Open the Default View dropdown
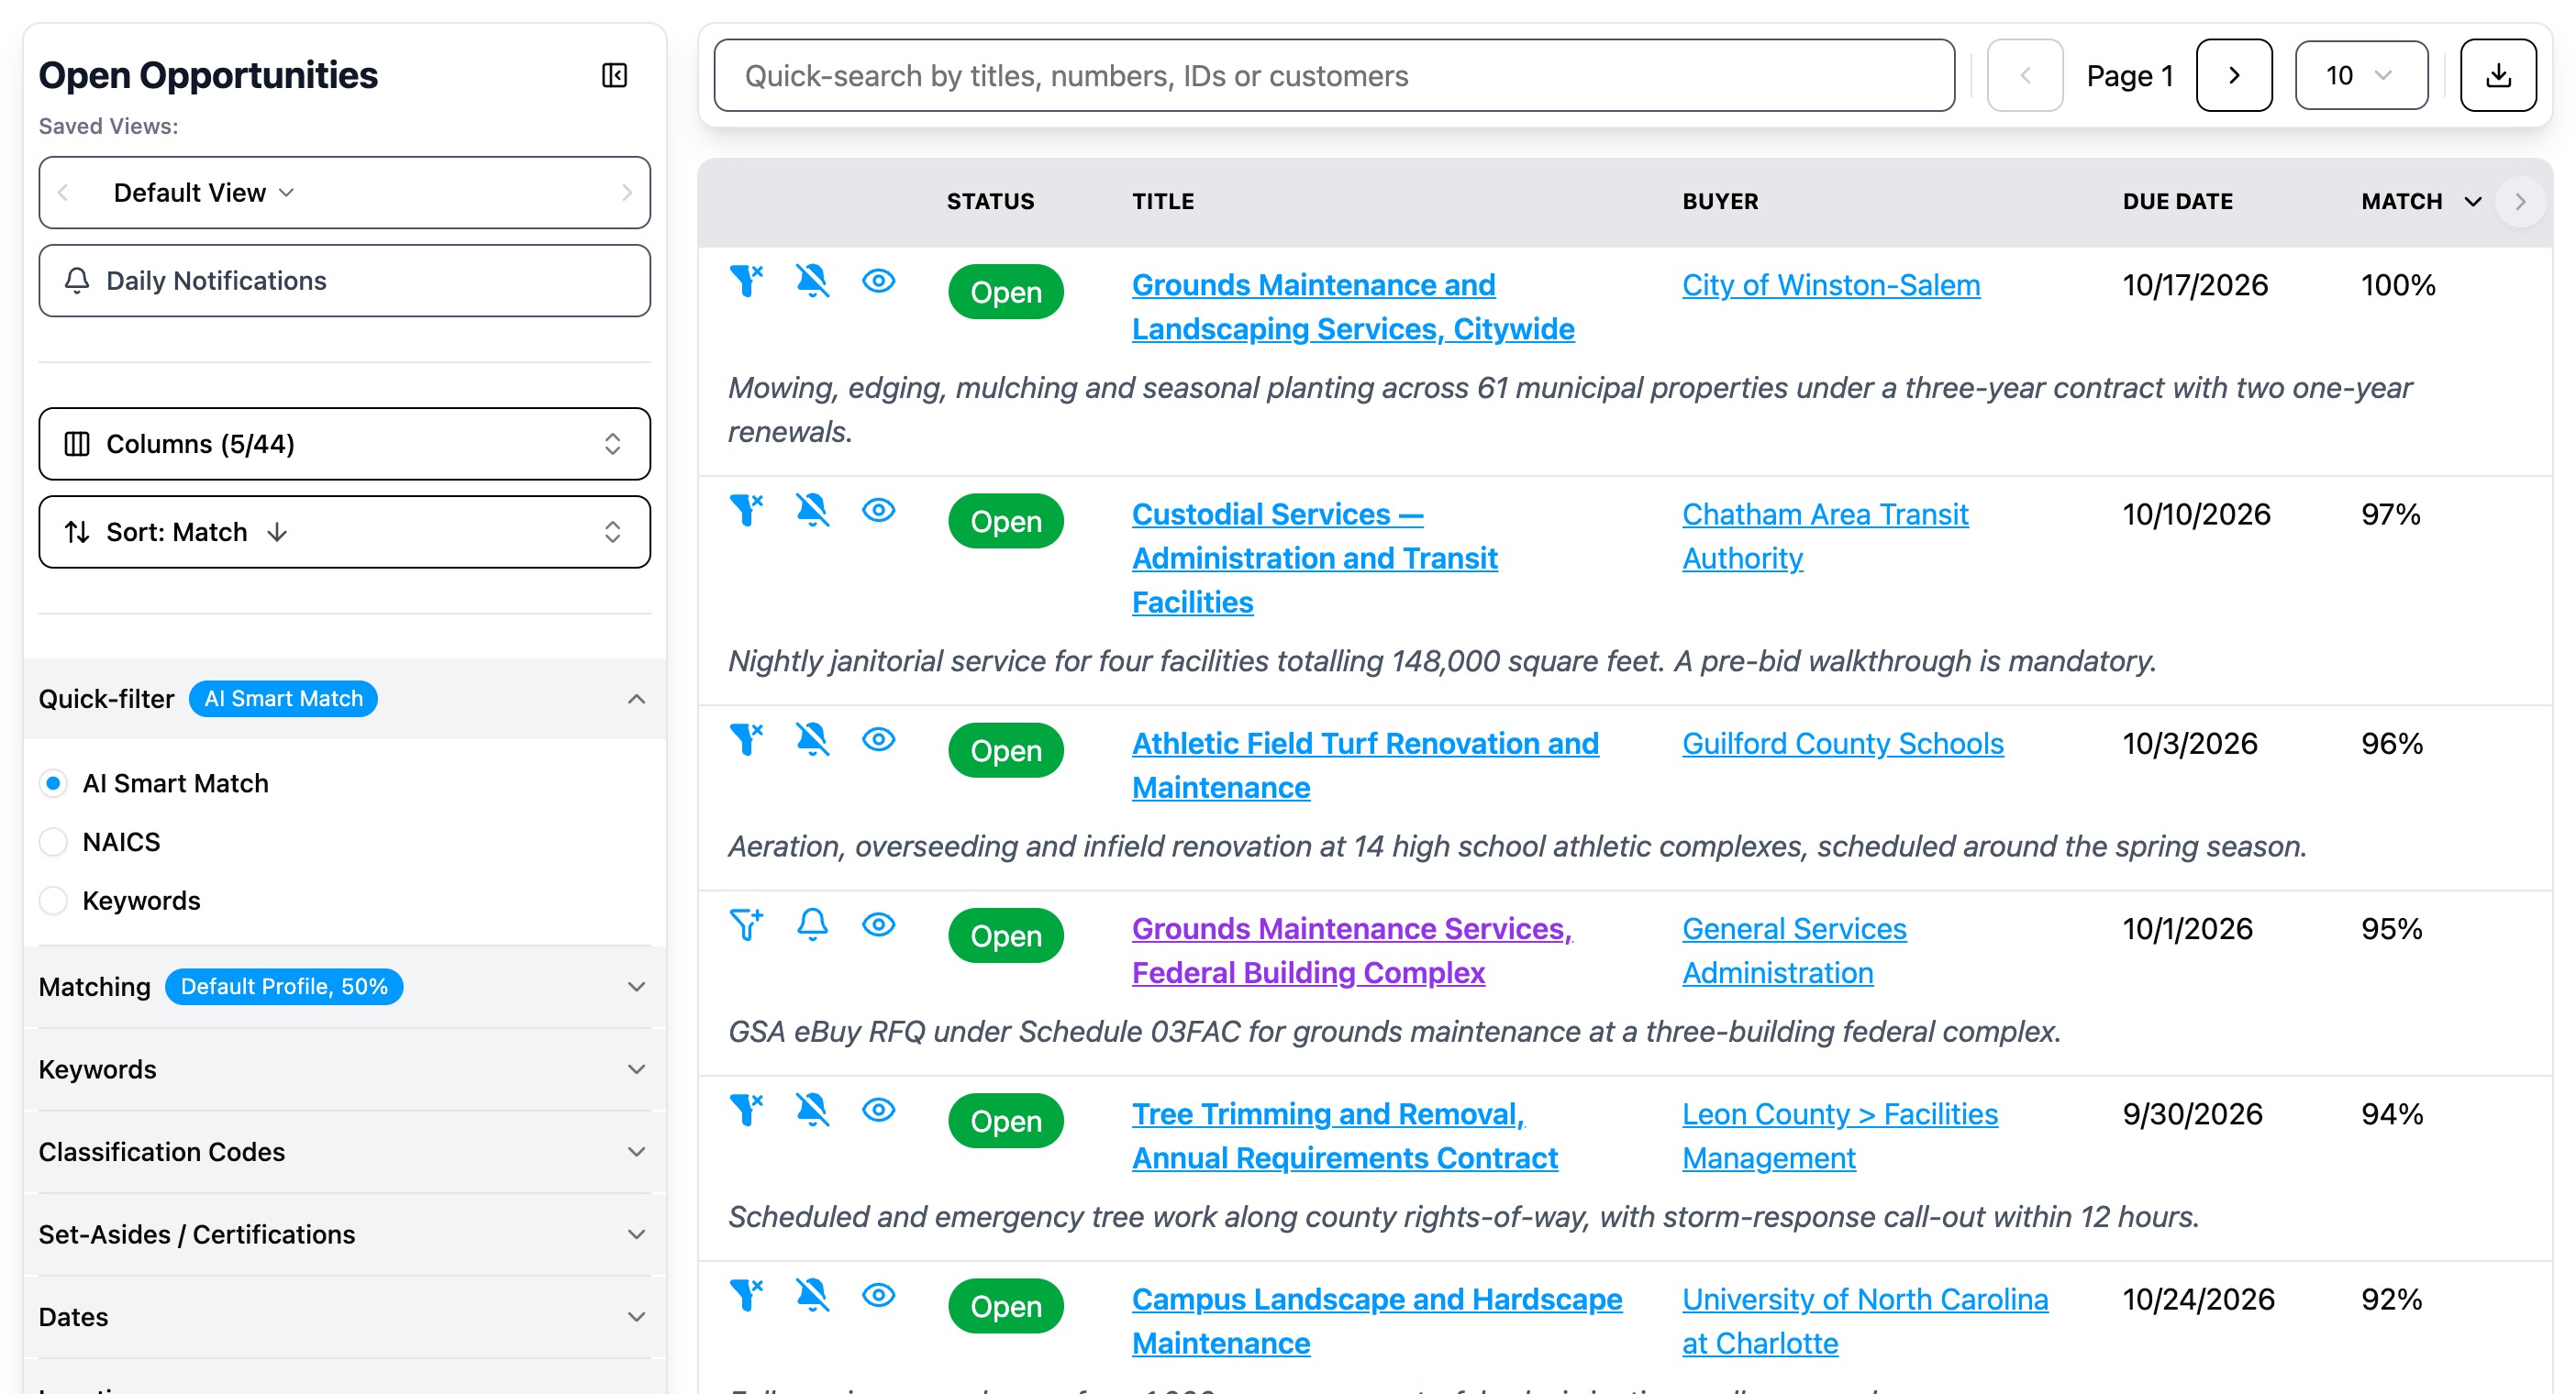 [x=204, y=192]
